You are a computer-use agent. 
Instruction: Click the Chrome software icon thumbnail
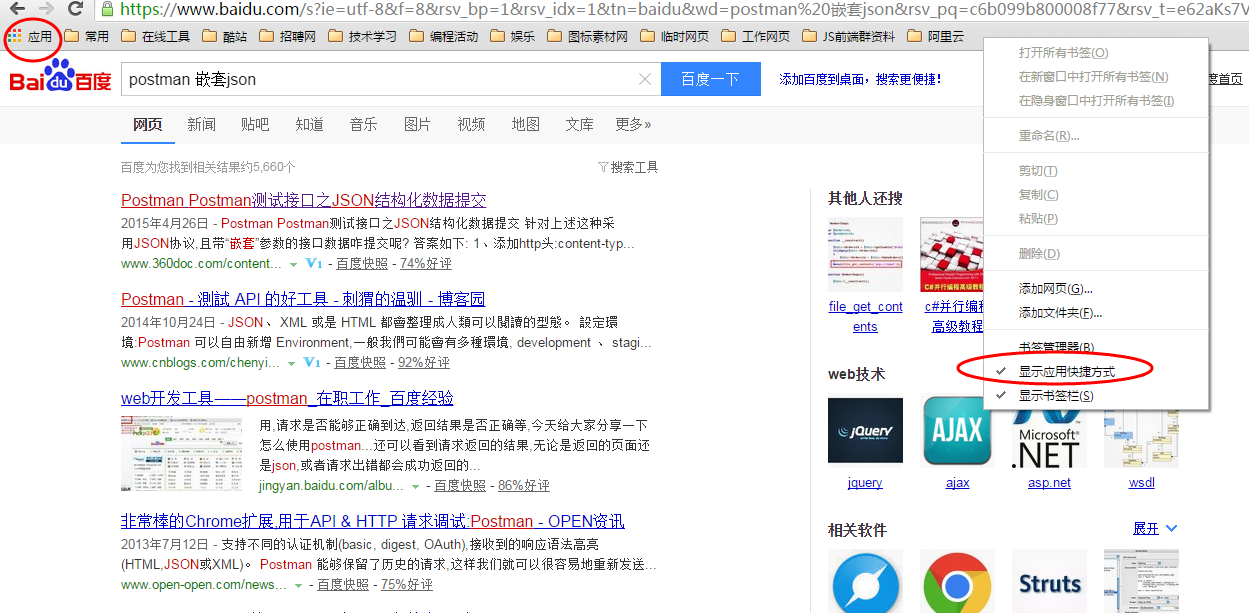tap(957, 581)
